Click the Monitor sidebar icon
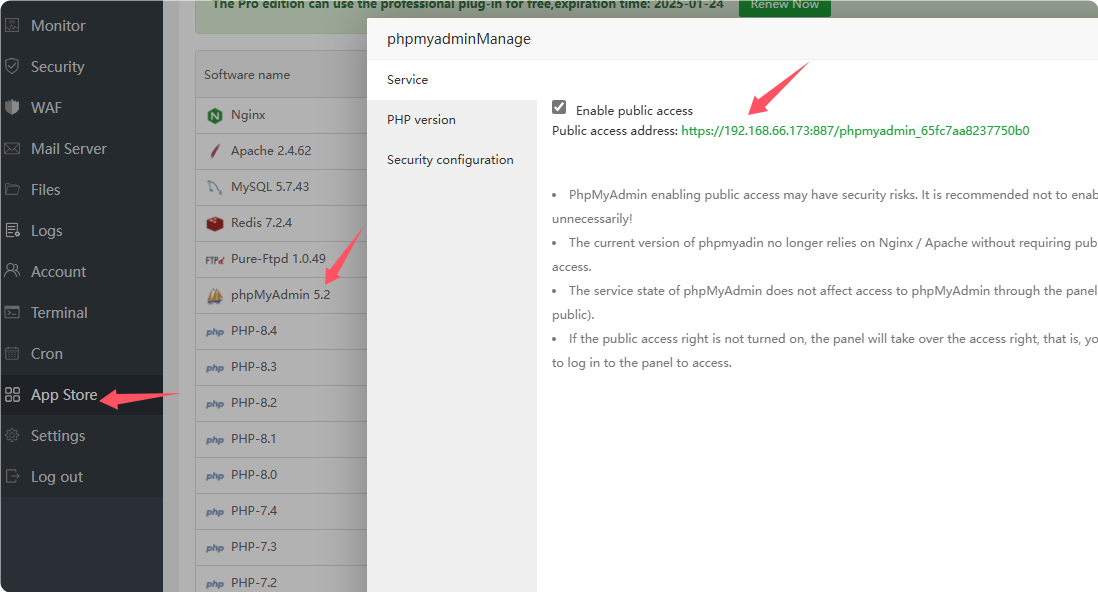Image resolution: width=1098 pixels, height=592 pixels. pyautogui.click(x=12, y=25)
